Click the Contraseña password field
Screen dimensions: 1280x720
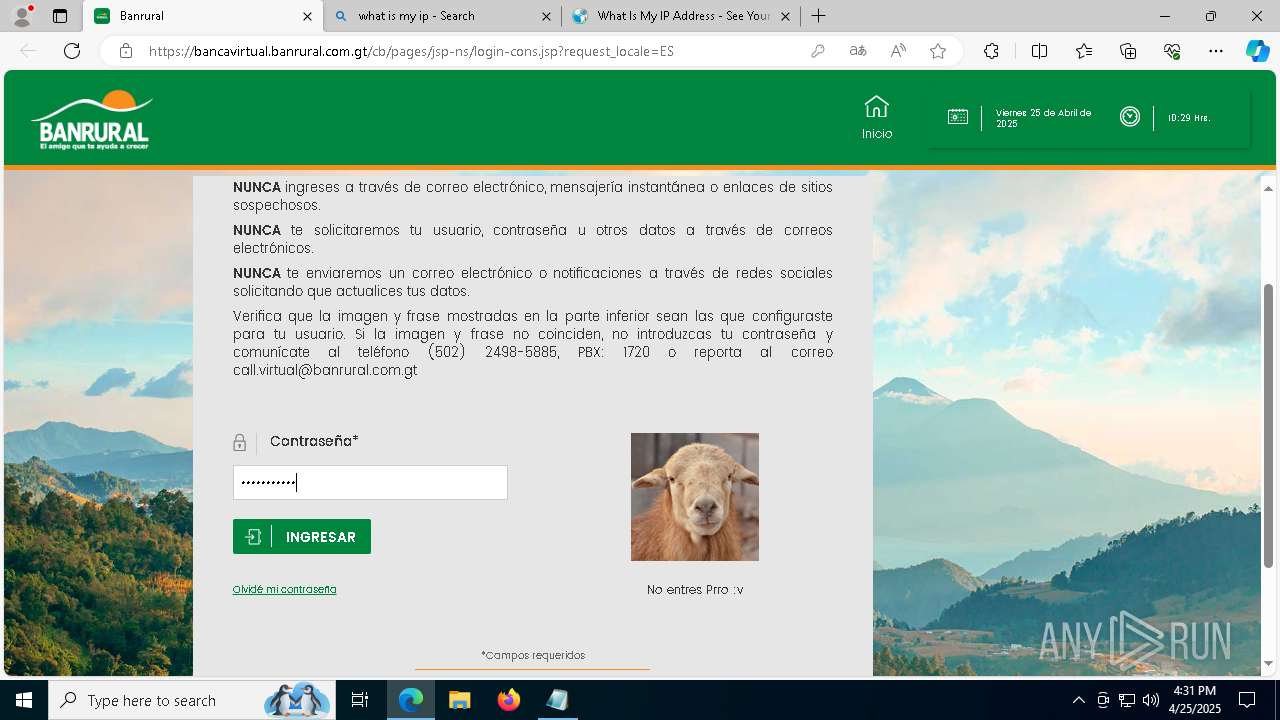point(370,482)
